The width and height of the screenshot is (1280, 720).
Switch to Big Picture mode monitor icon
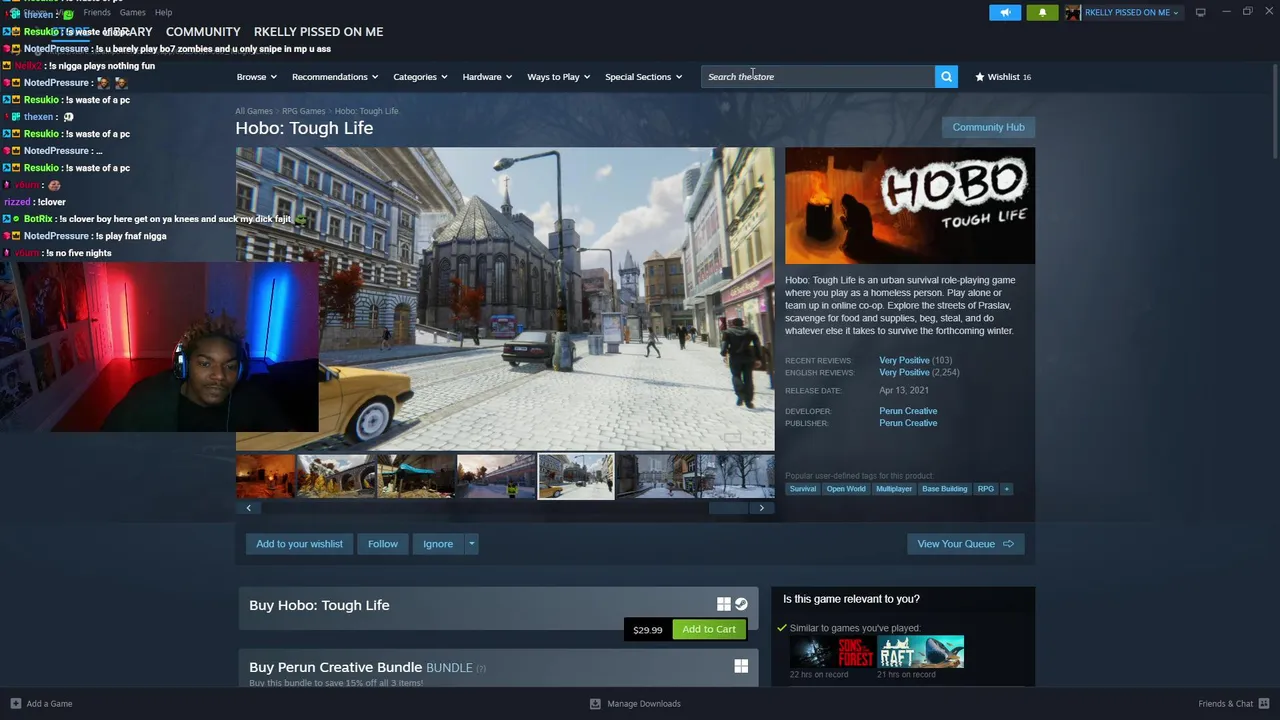pos(1200,12)
